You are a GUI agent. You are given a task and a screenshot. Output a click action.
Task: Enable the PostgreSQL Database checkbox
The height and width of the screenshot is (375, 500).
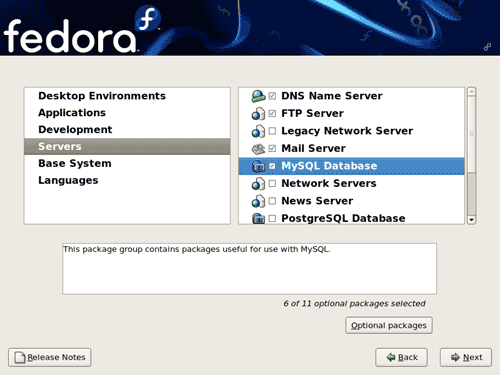[272, 218]
